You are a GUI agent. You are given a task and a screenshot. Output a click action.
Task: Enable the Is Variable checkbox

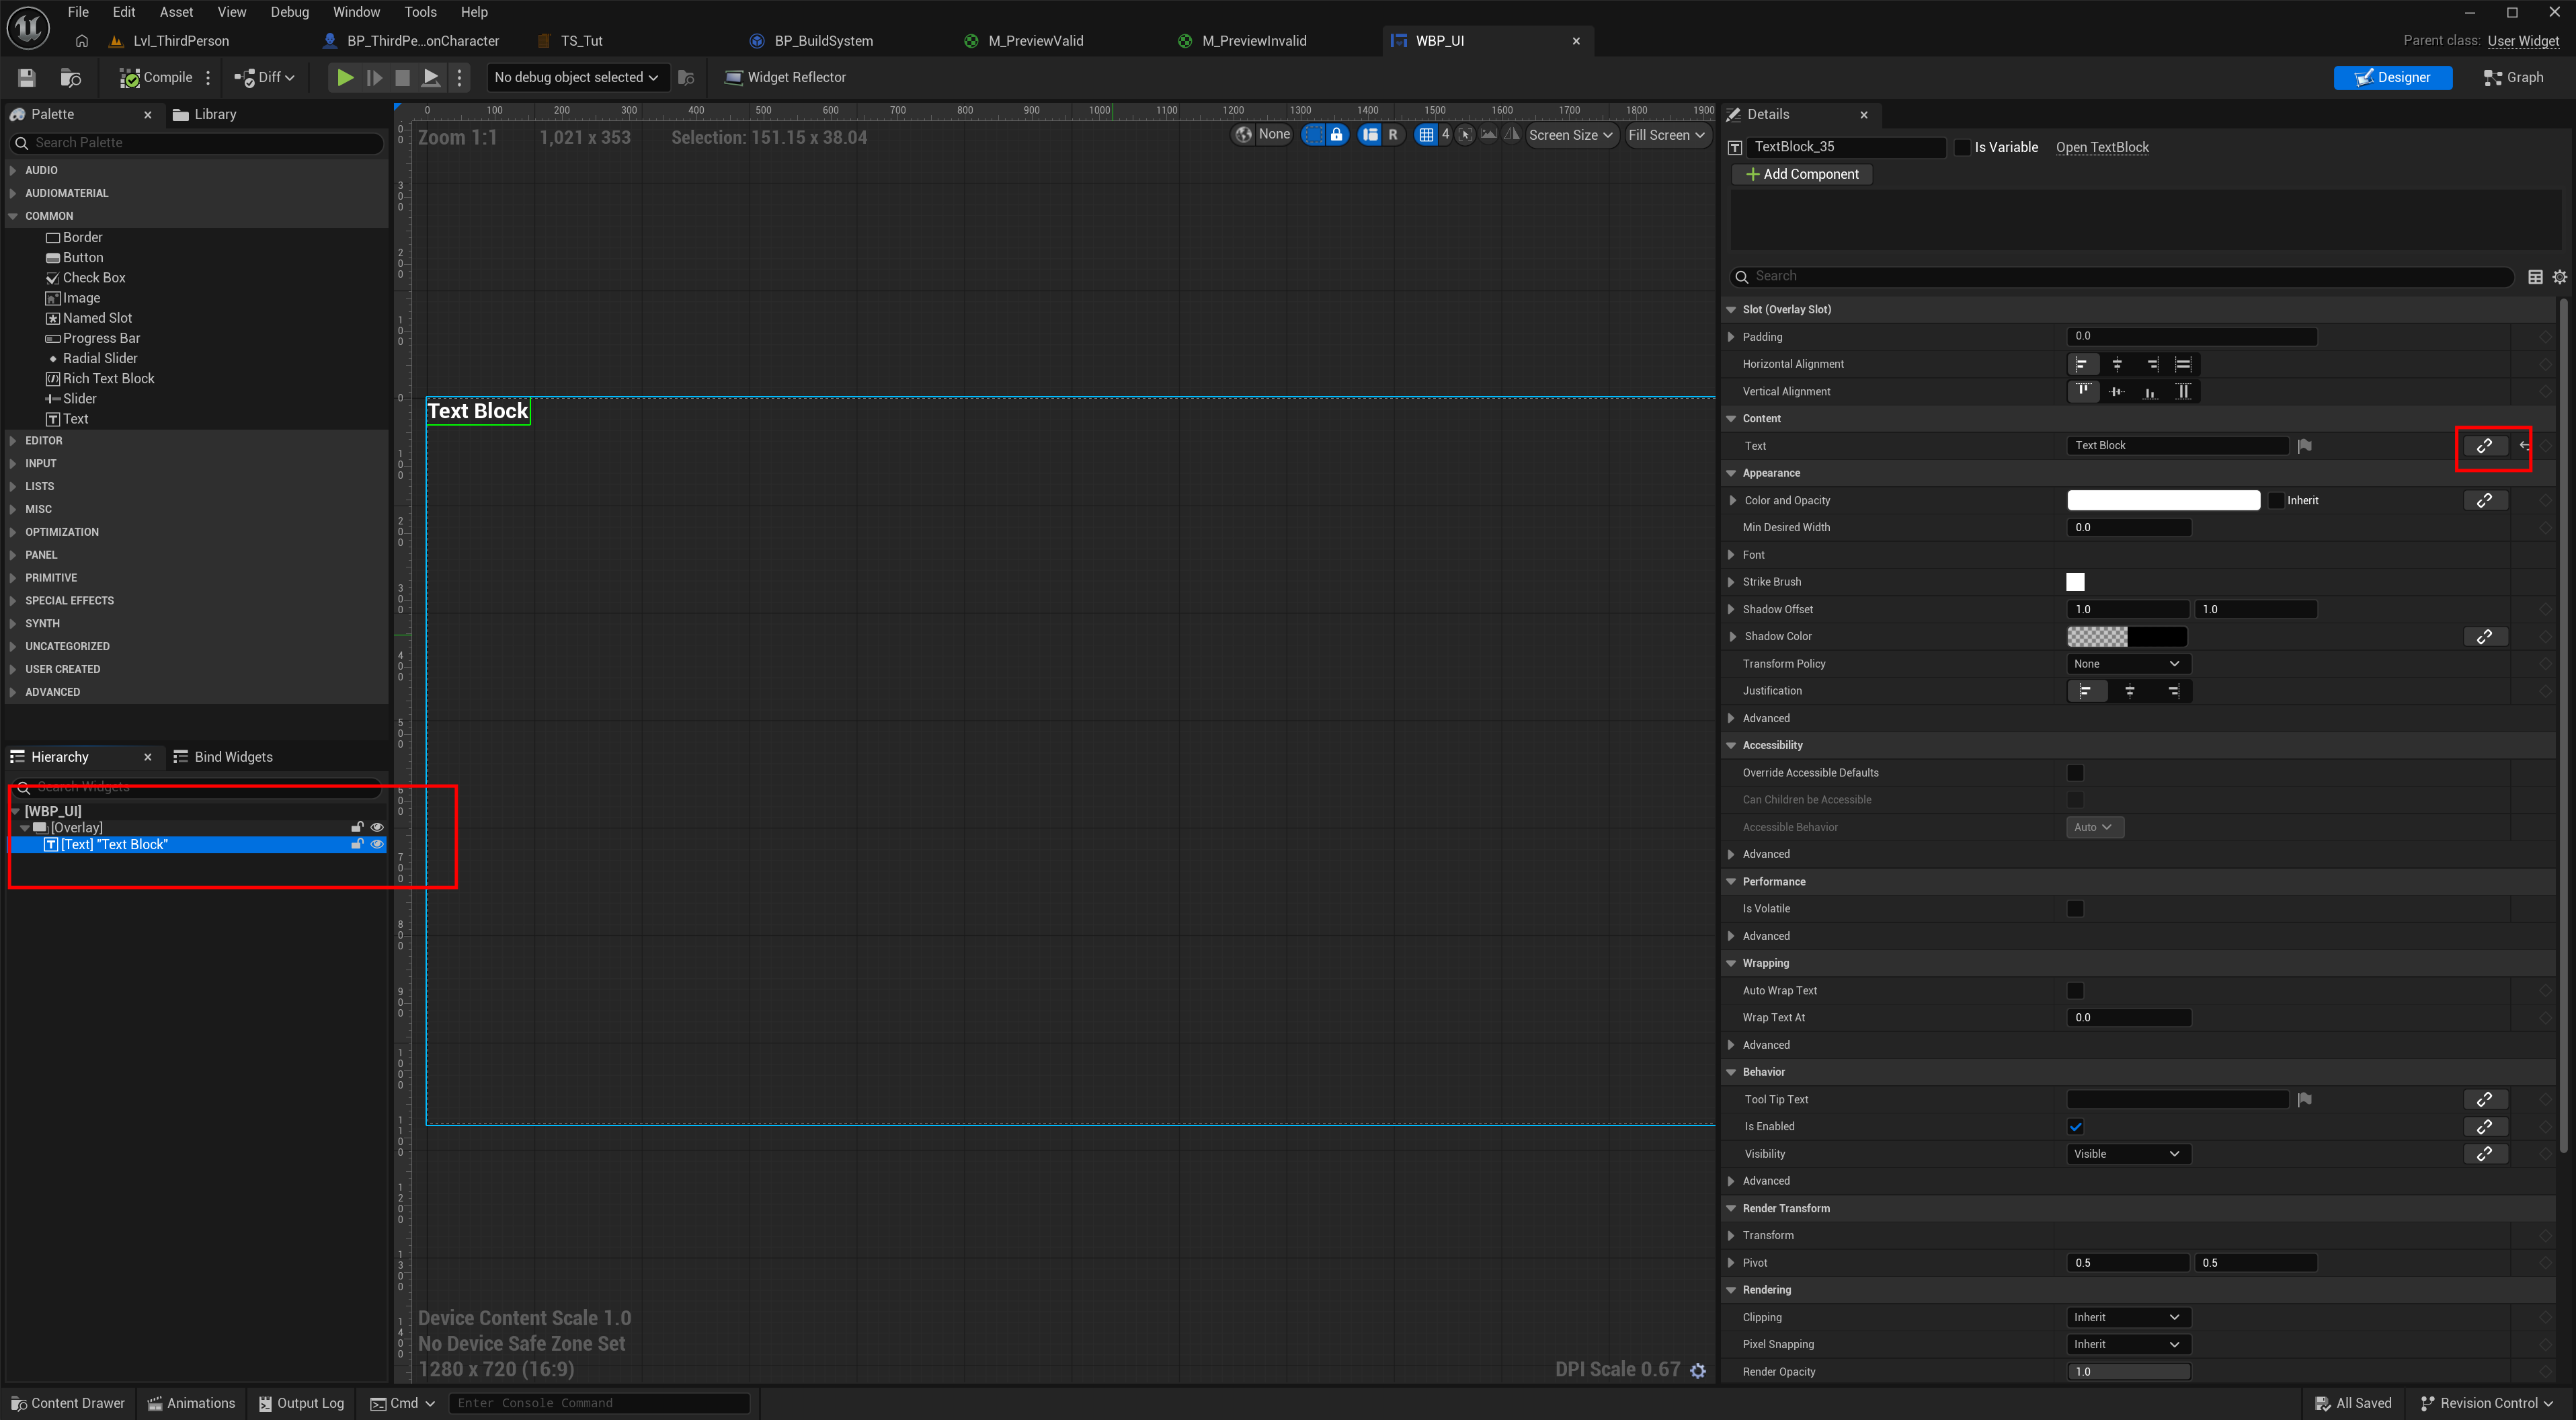tap(1962, 147)
